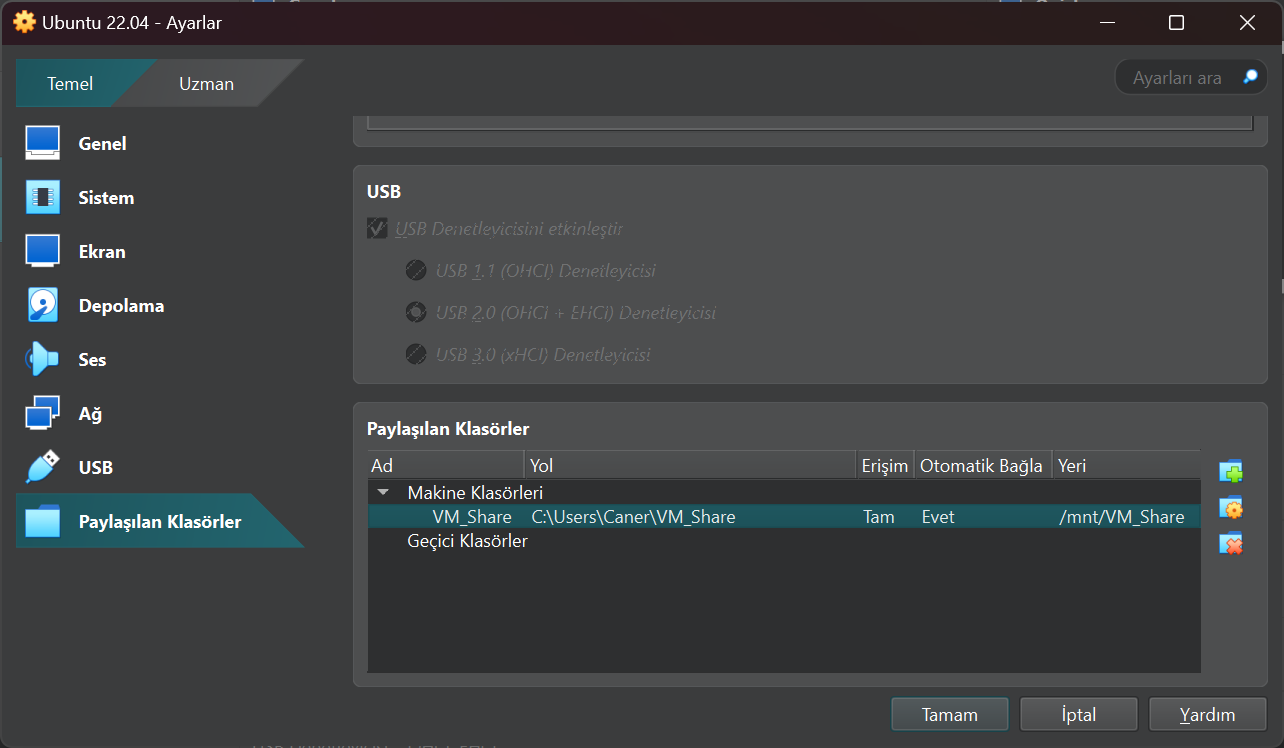Image resolution: width=1284 pixels, height=748 pixels.
Task: Click the Sistem chip icon
Action: [43, 198]
